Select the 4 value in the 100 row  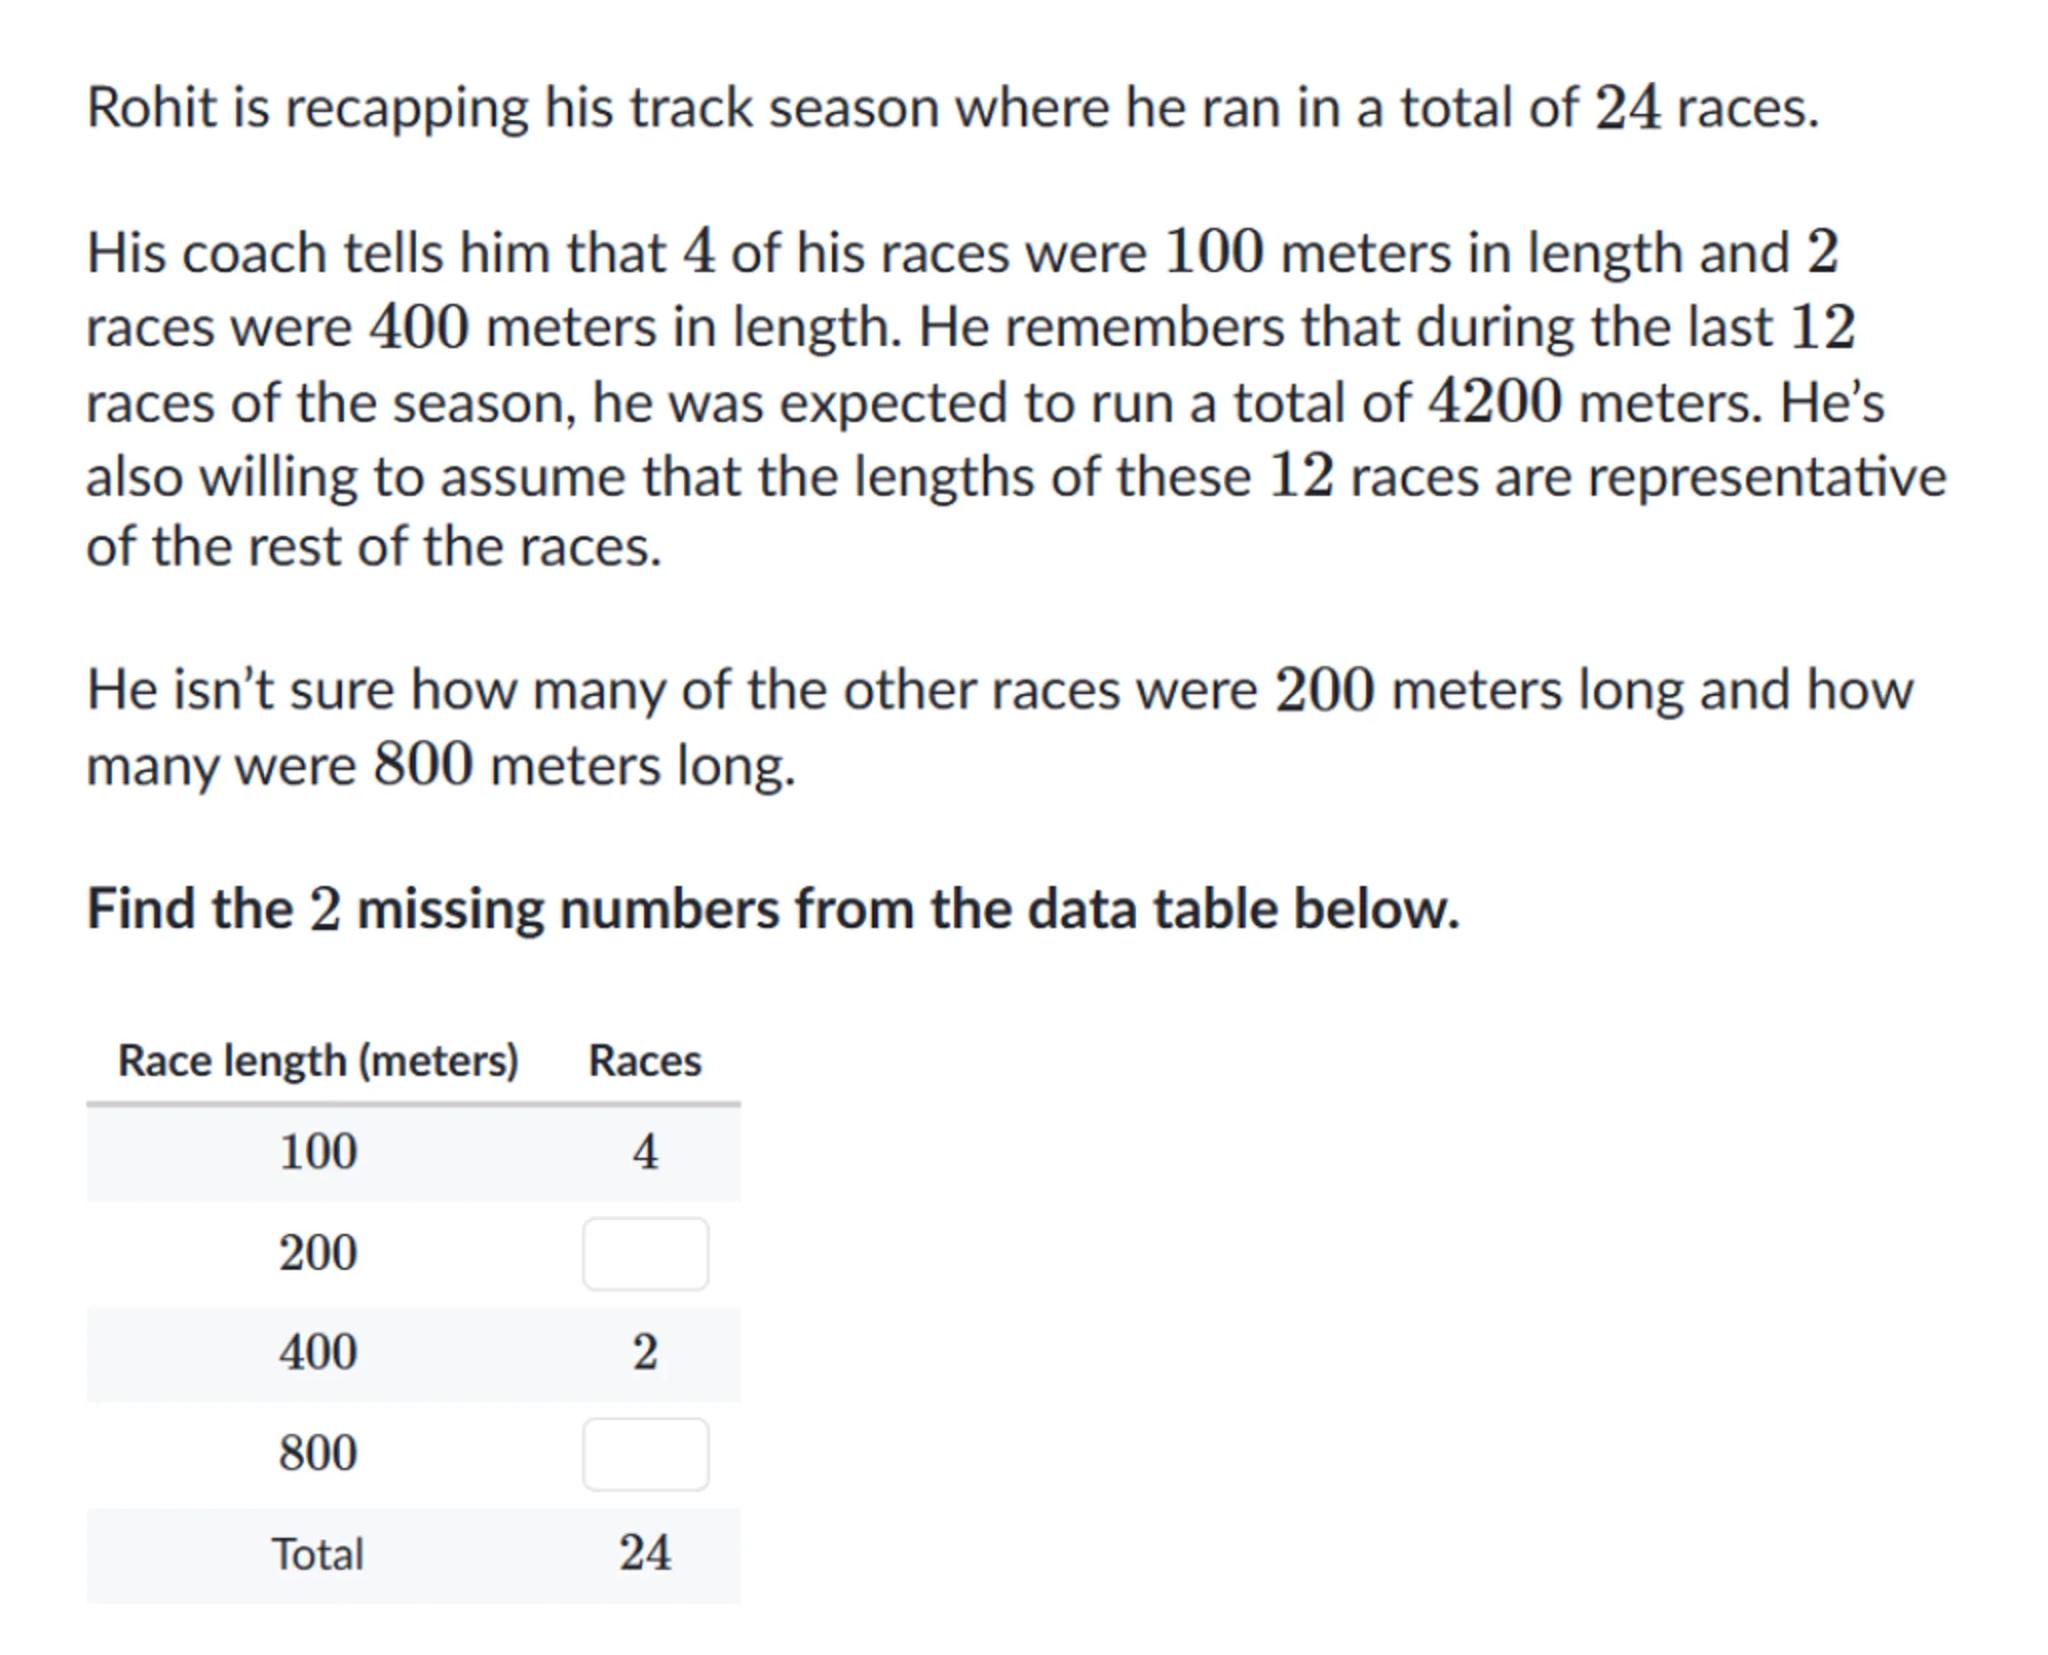[x=645, y=1151]
